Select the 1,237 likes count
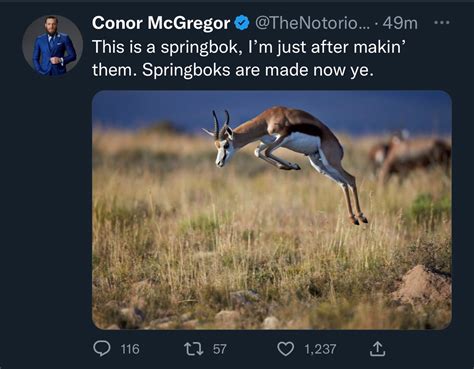Image resolution: width=474 pixels, height=369 pixels. click(x=320, y=349)
